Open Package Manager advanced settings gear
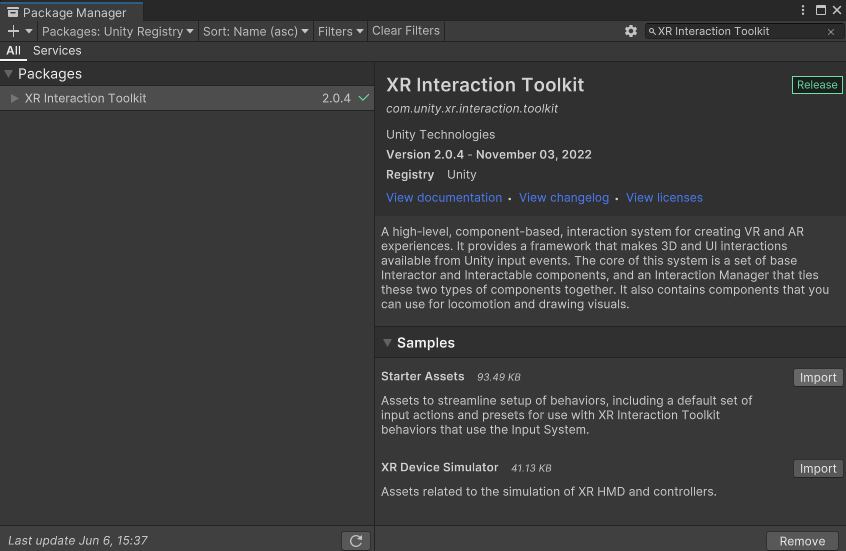846x551 pixels. (x=631, y=31)
